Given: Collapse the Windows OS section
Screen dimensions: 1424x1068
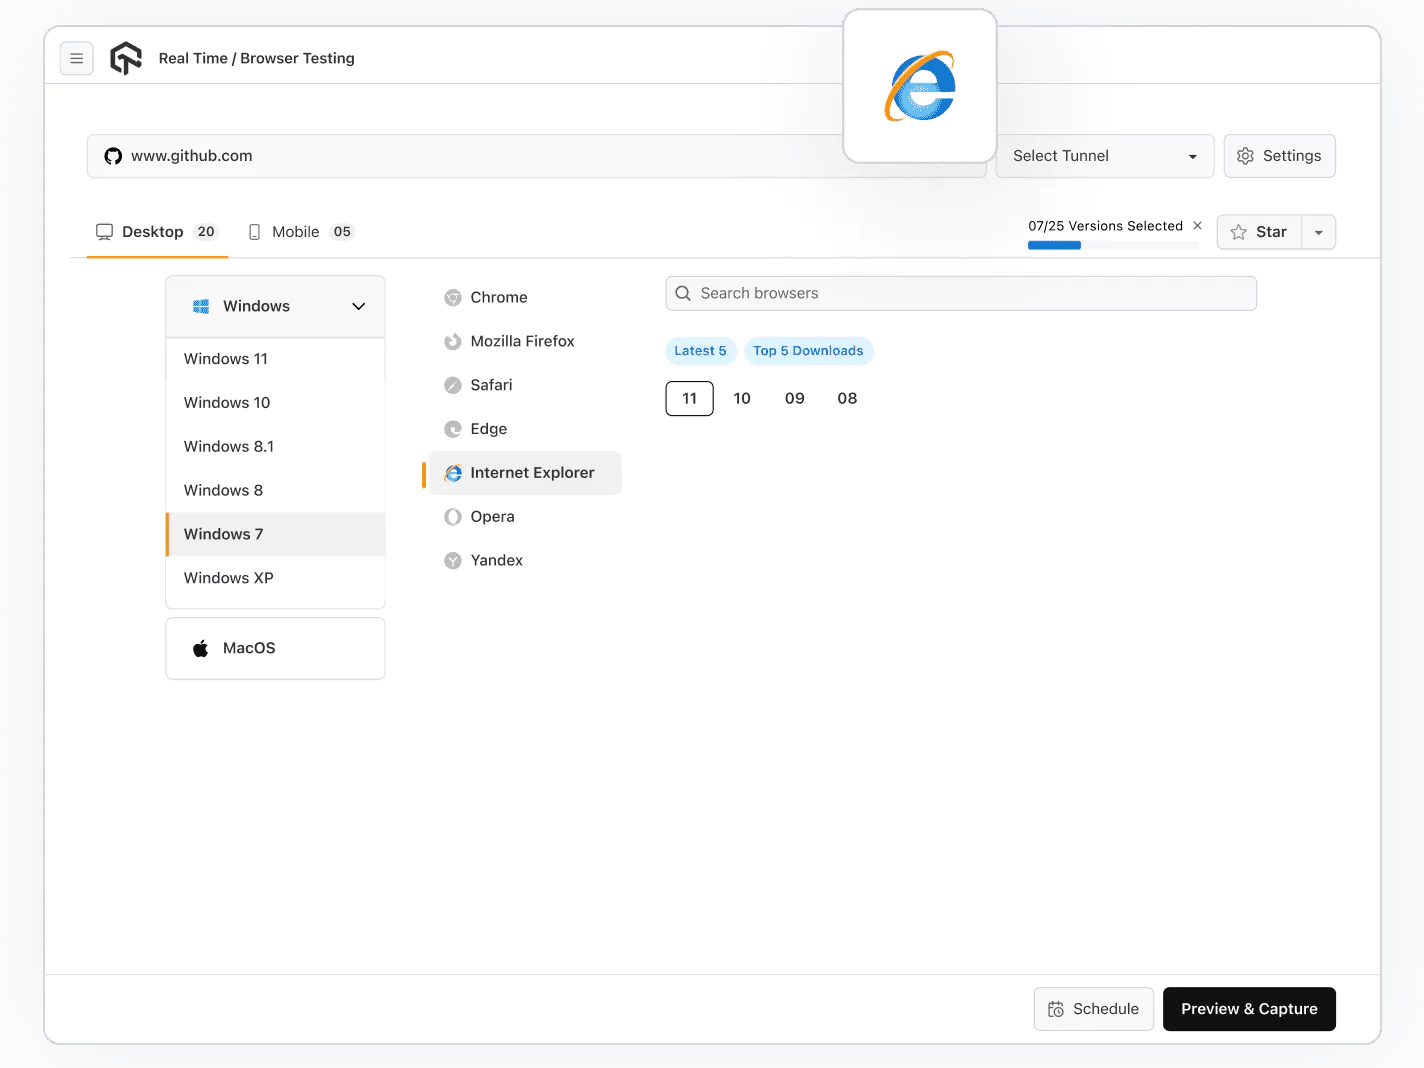Looking at the screenshot, I should point(358,306).
